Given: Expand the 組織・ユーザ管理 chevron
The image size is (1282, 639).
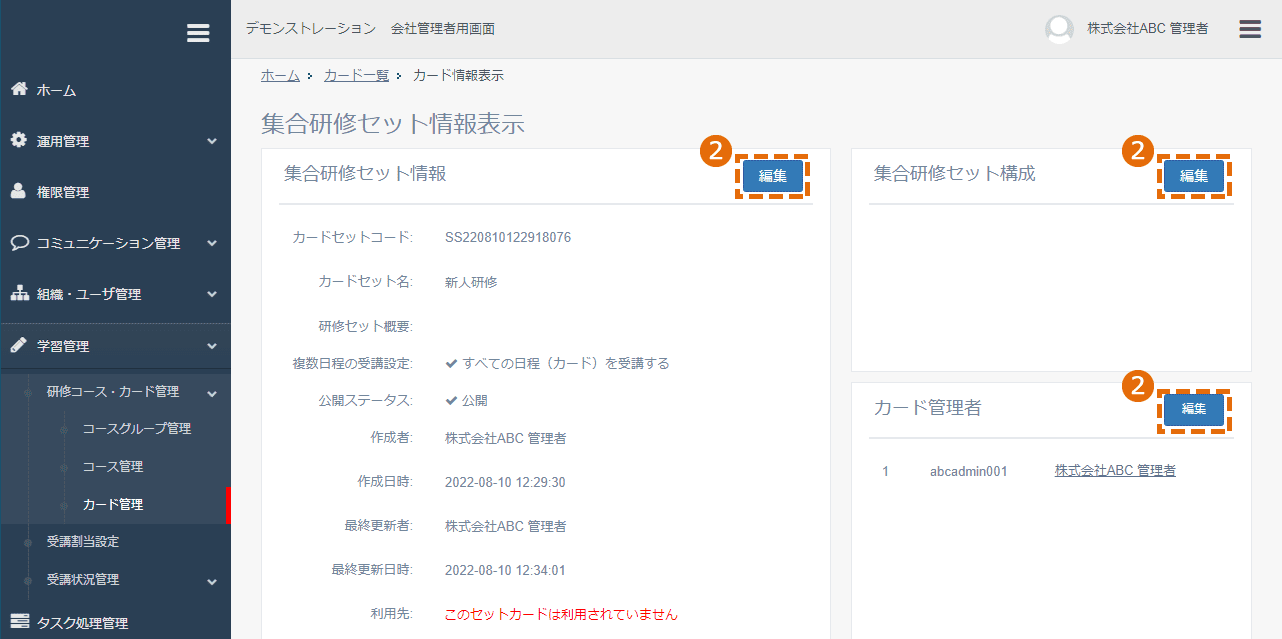Looking at the screenshot, I should pyautogui.click(x=212, y=294).
